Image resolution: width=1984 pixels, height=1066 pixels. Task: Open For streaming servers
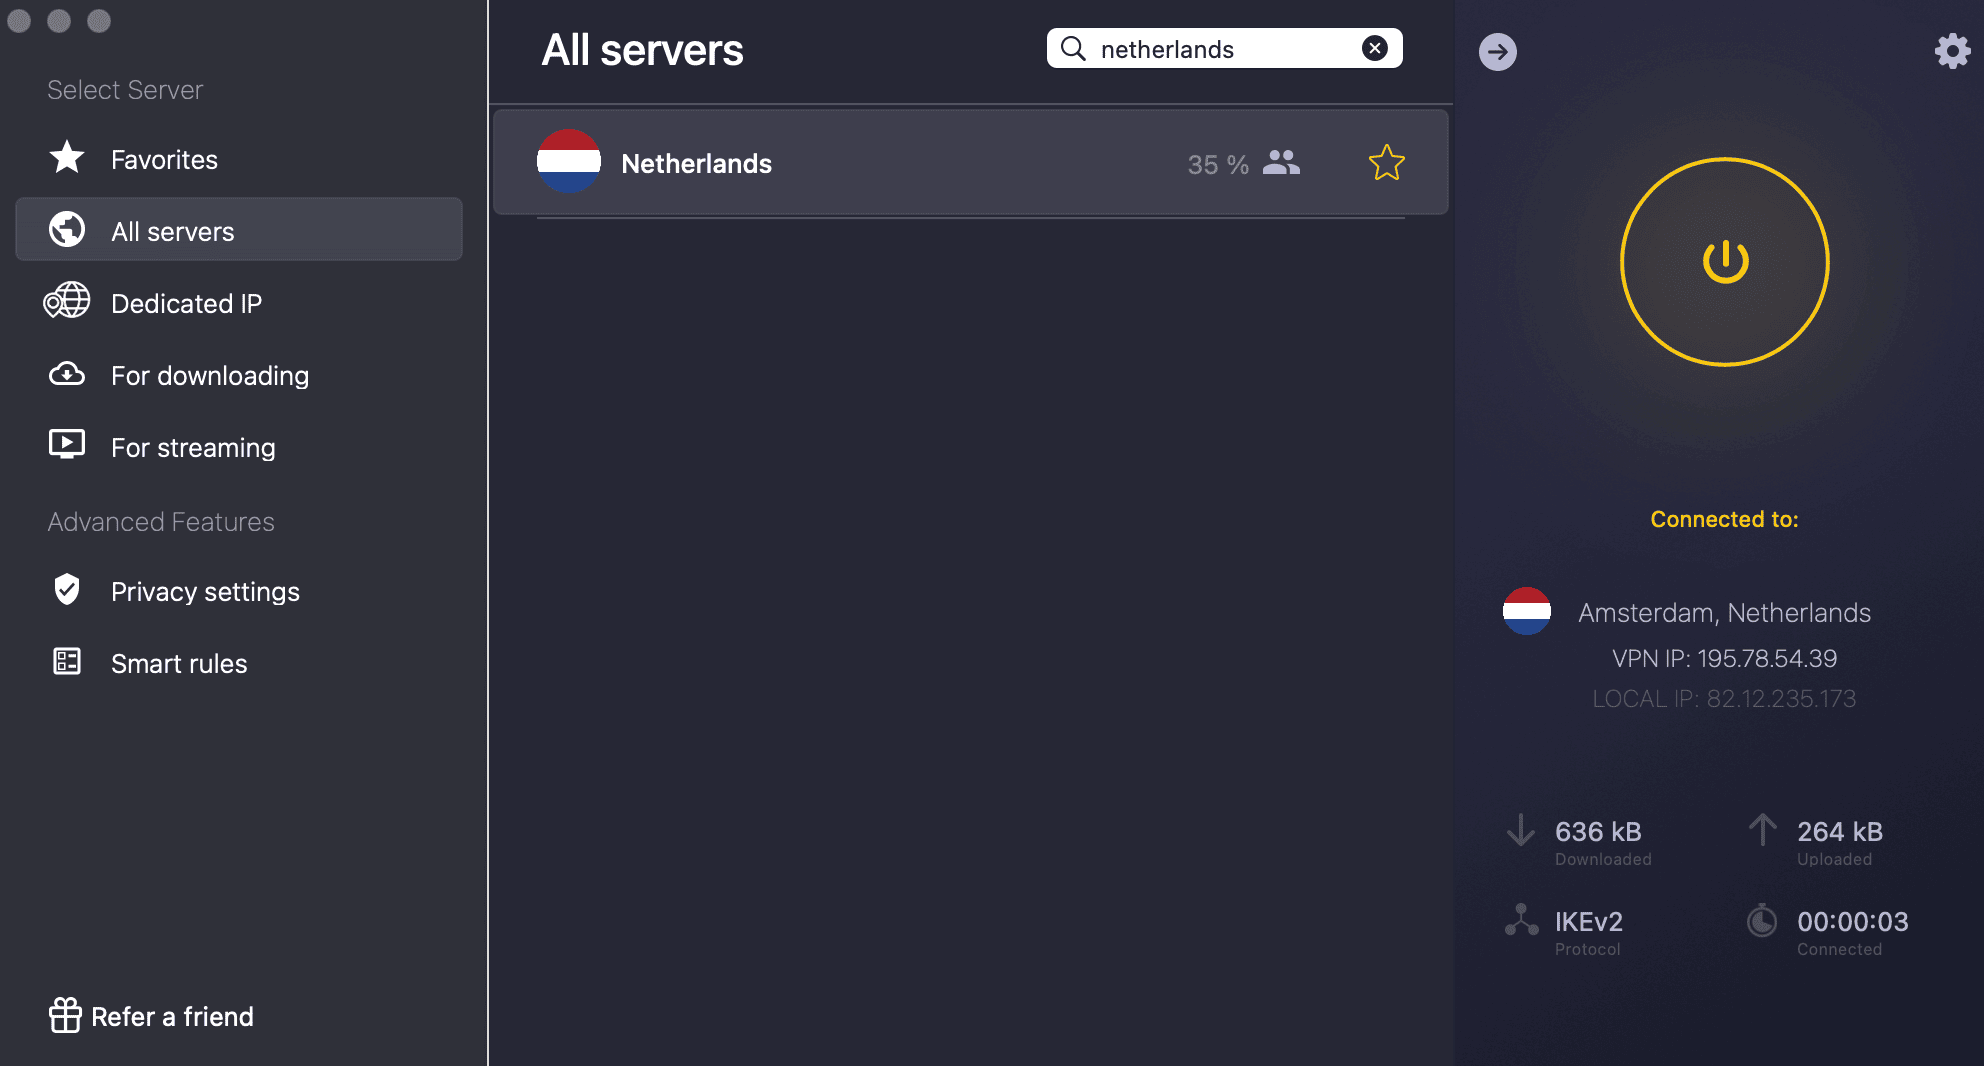coord(239,447)
